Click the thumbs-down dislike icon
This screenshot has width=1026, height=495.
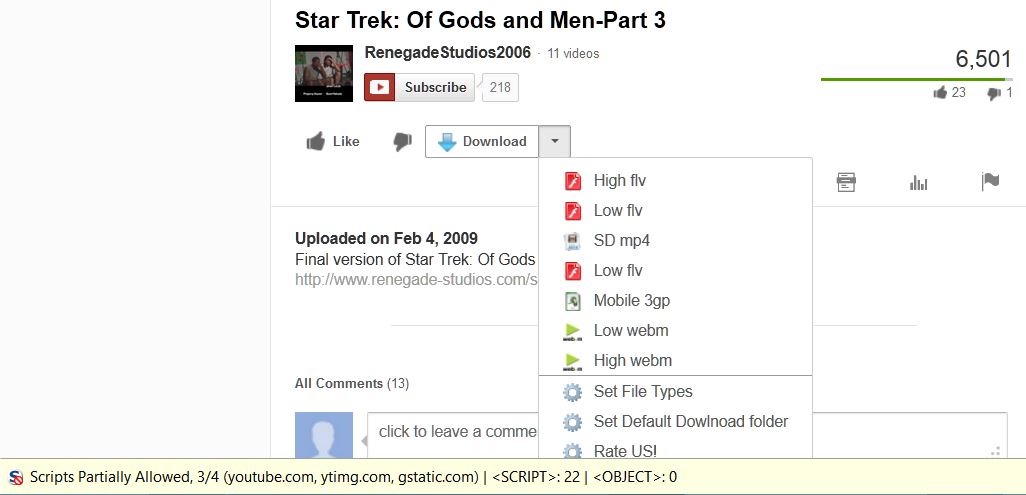tap(402, 141)
